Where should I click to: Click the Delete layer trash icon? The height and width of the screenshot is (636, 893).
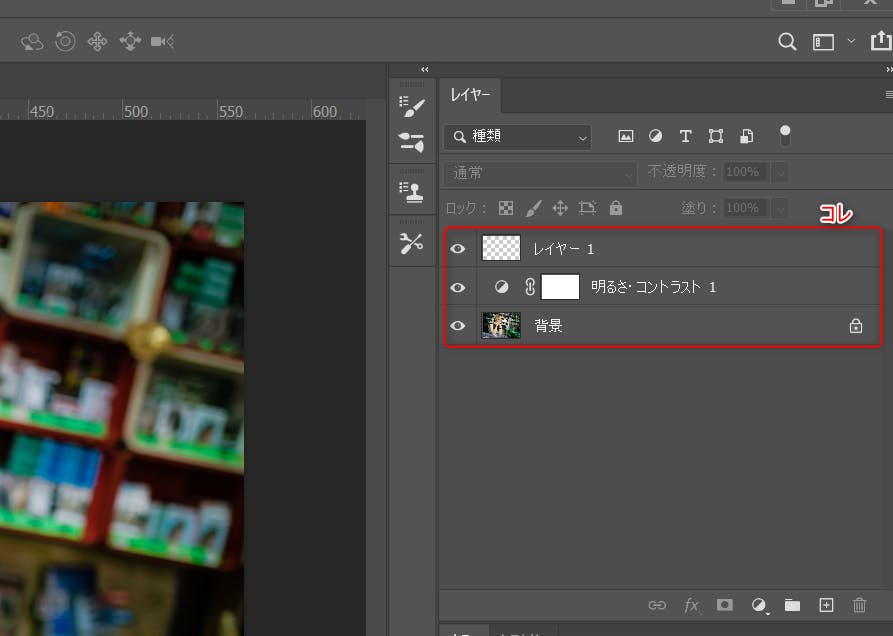[859, 605]
